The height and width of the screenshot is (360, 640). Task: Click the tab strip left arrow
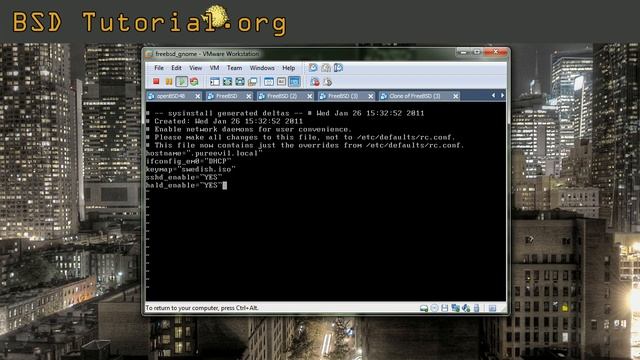tap(493, 96)
